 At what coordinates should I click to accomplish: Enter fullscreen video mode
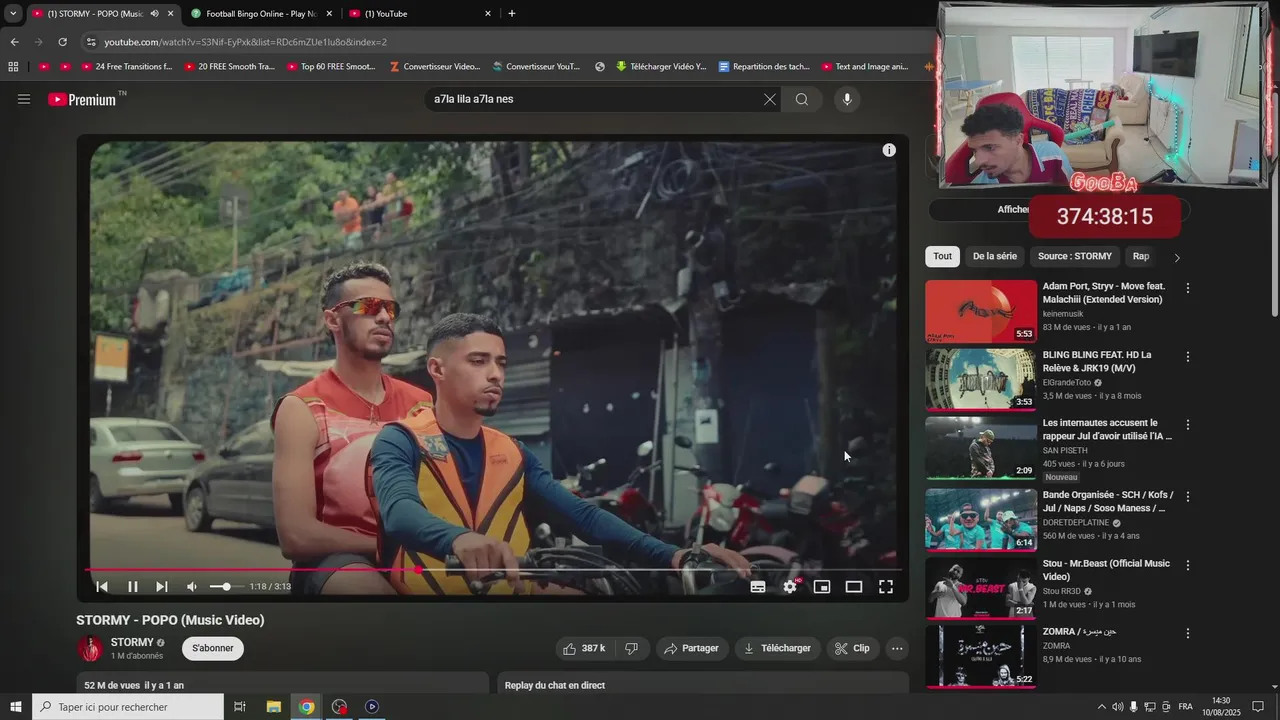click(886, 587)
